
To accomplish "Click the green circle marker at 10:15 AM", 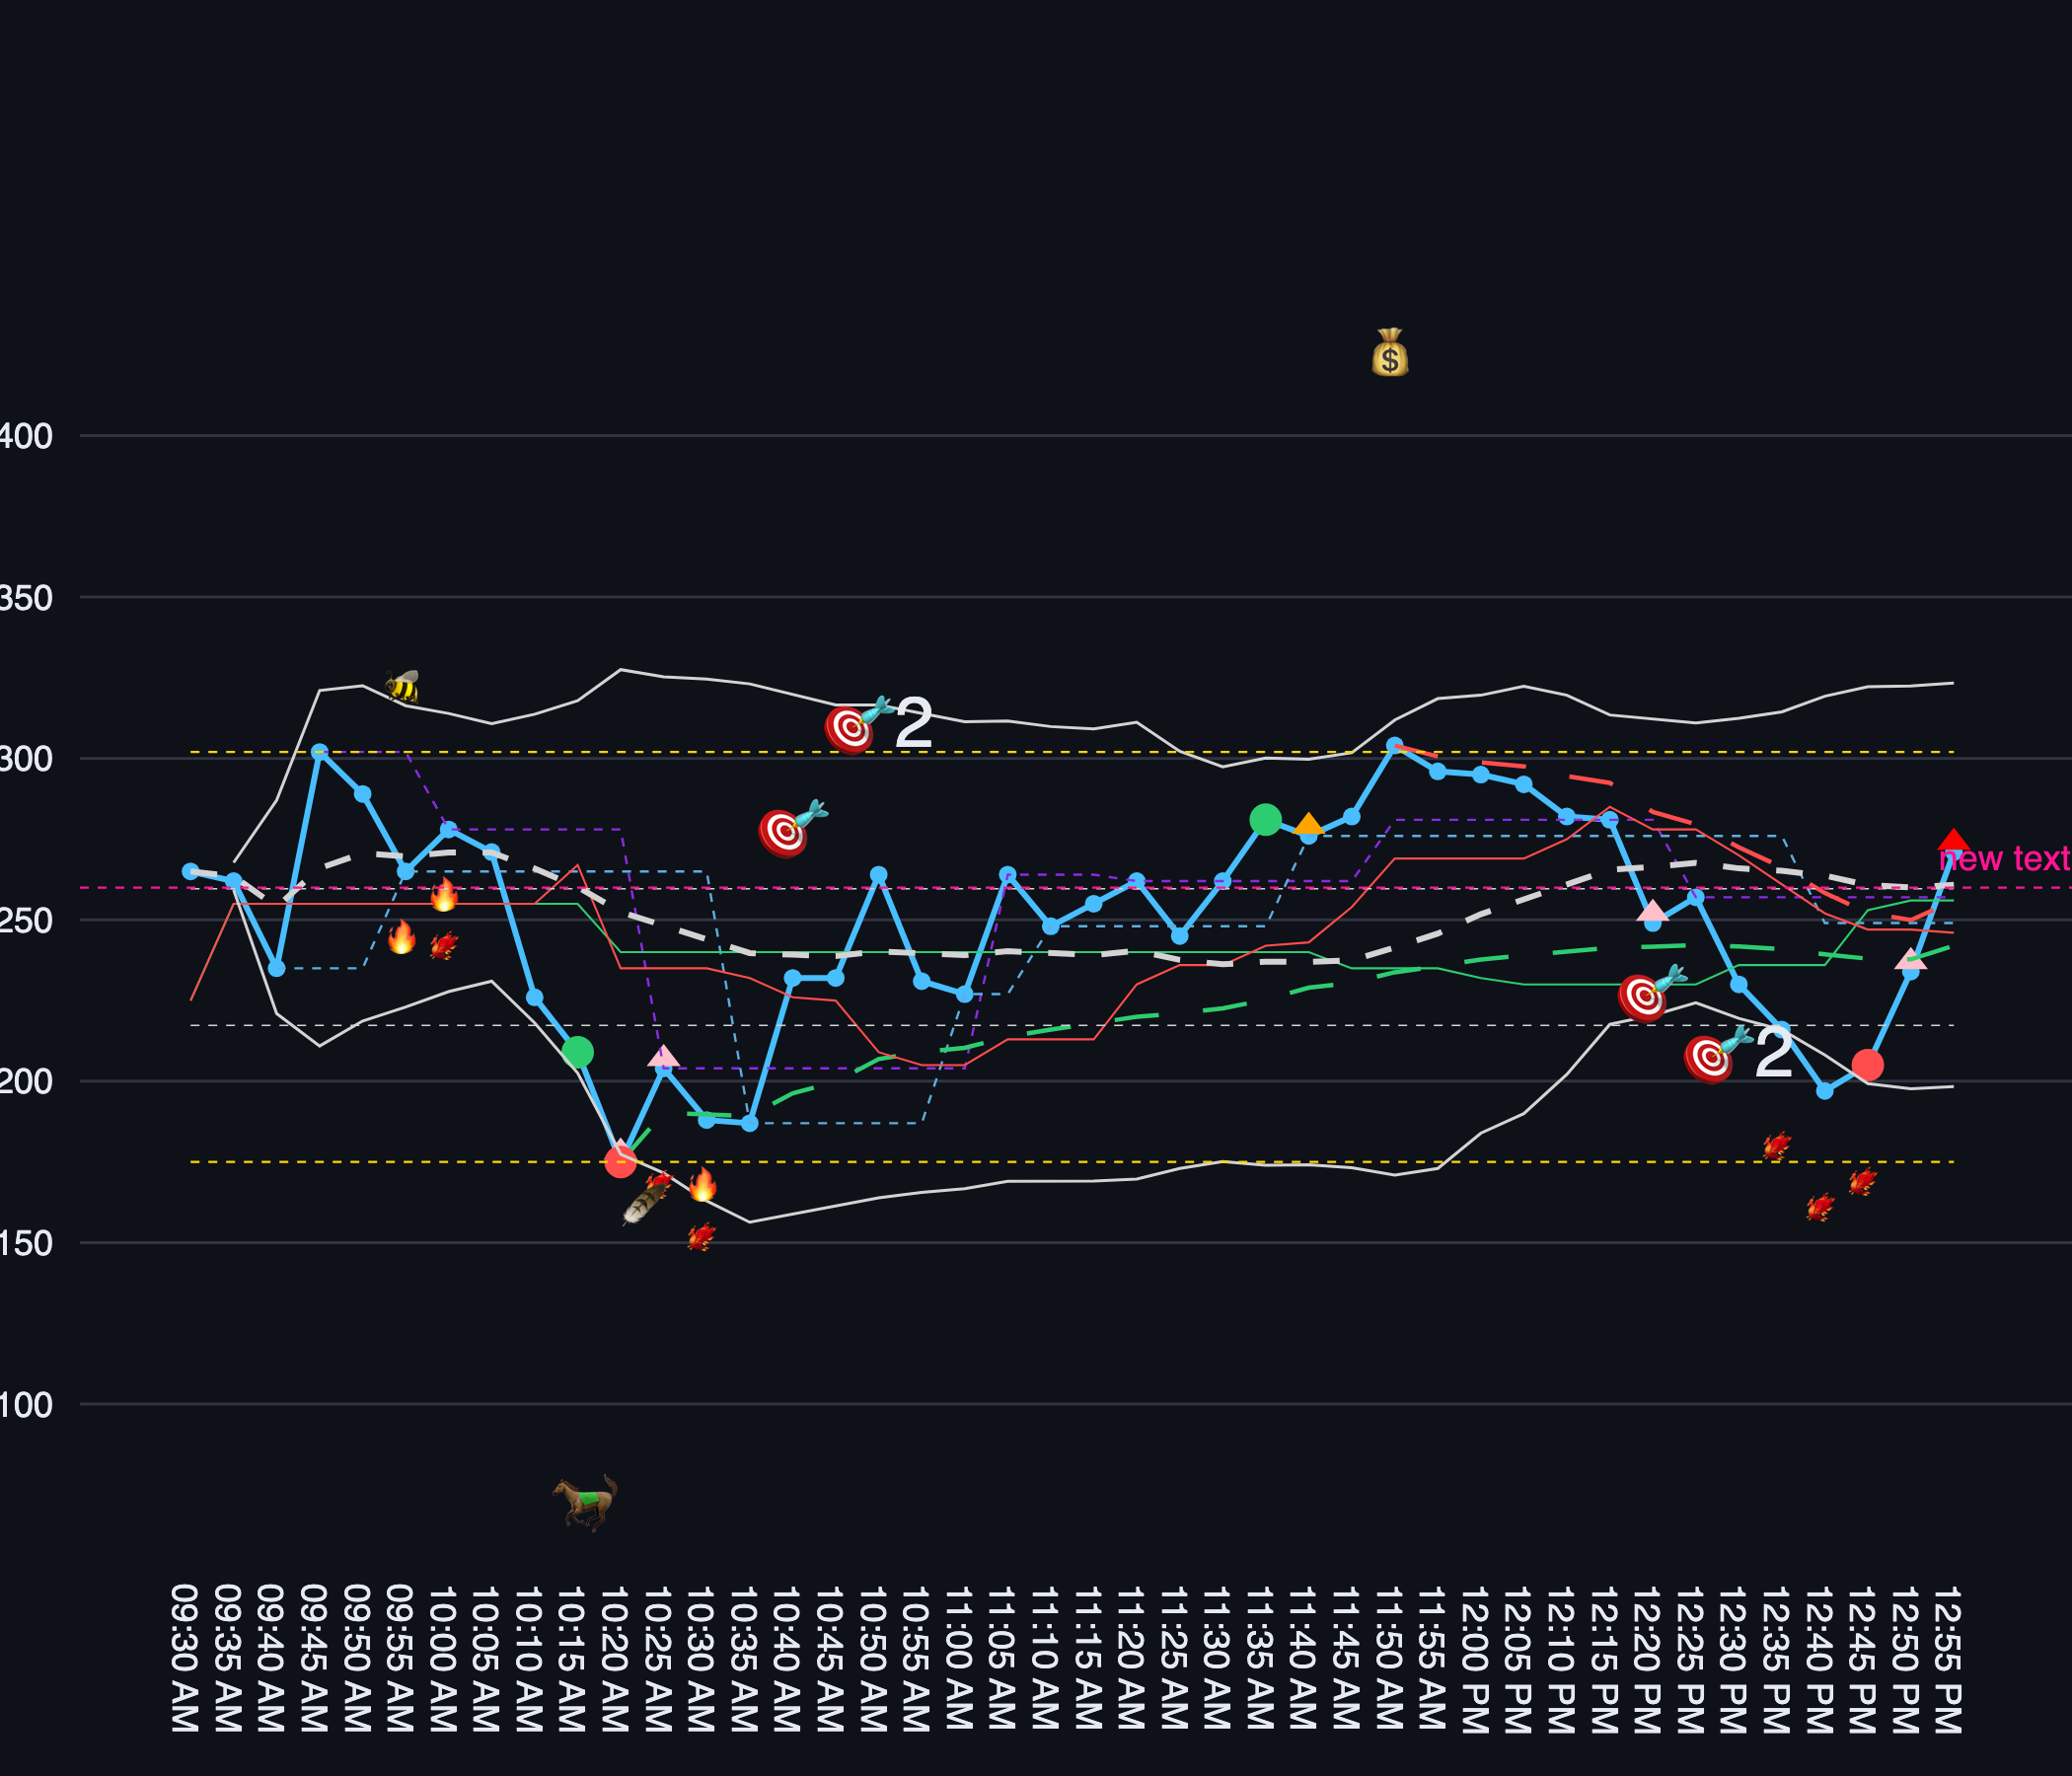I will click(x=577, y=1052).
